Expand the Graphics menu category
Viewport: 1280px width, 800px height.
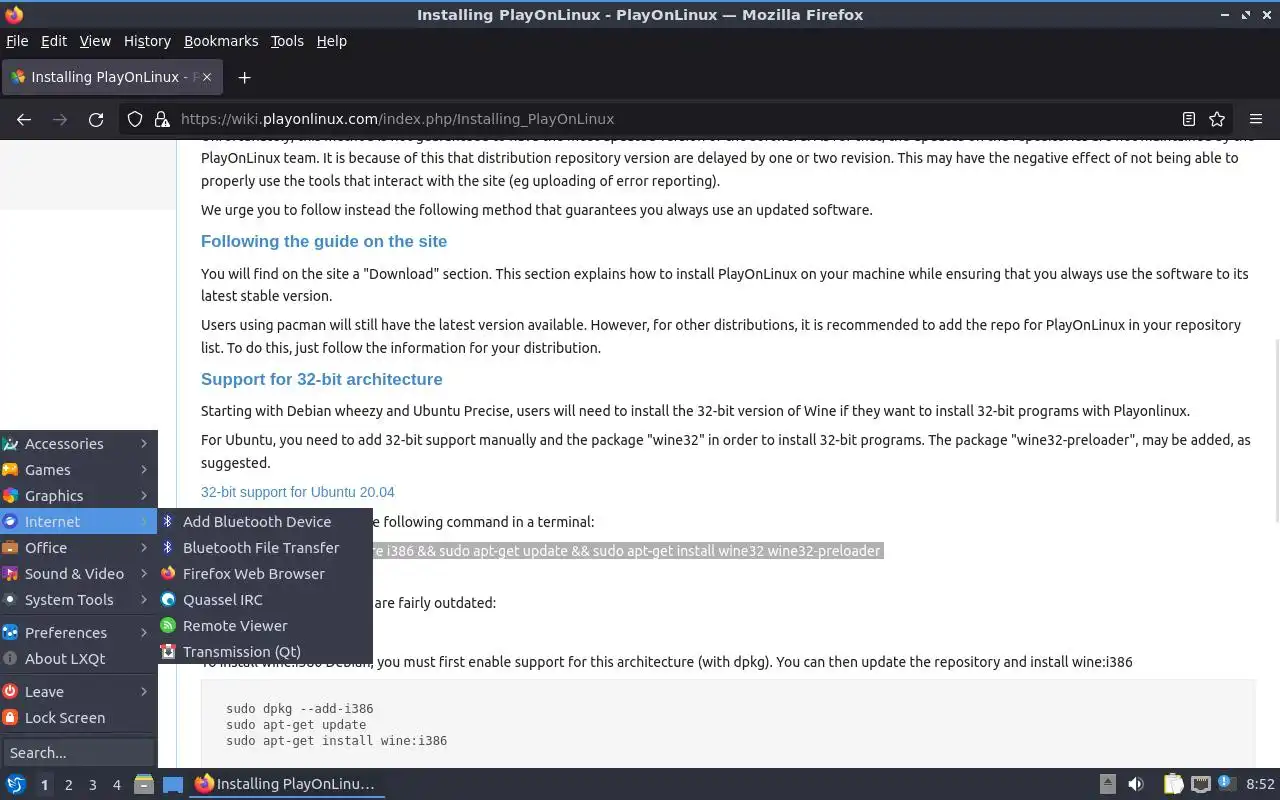pyautogui.click(x=78, y=495)
